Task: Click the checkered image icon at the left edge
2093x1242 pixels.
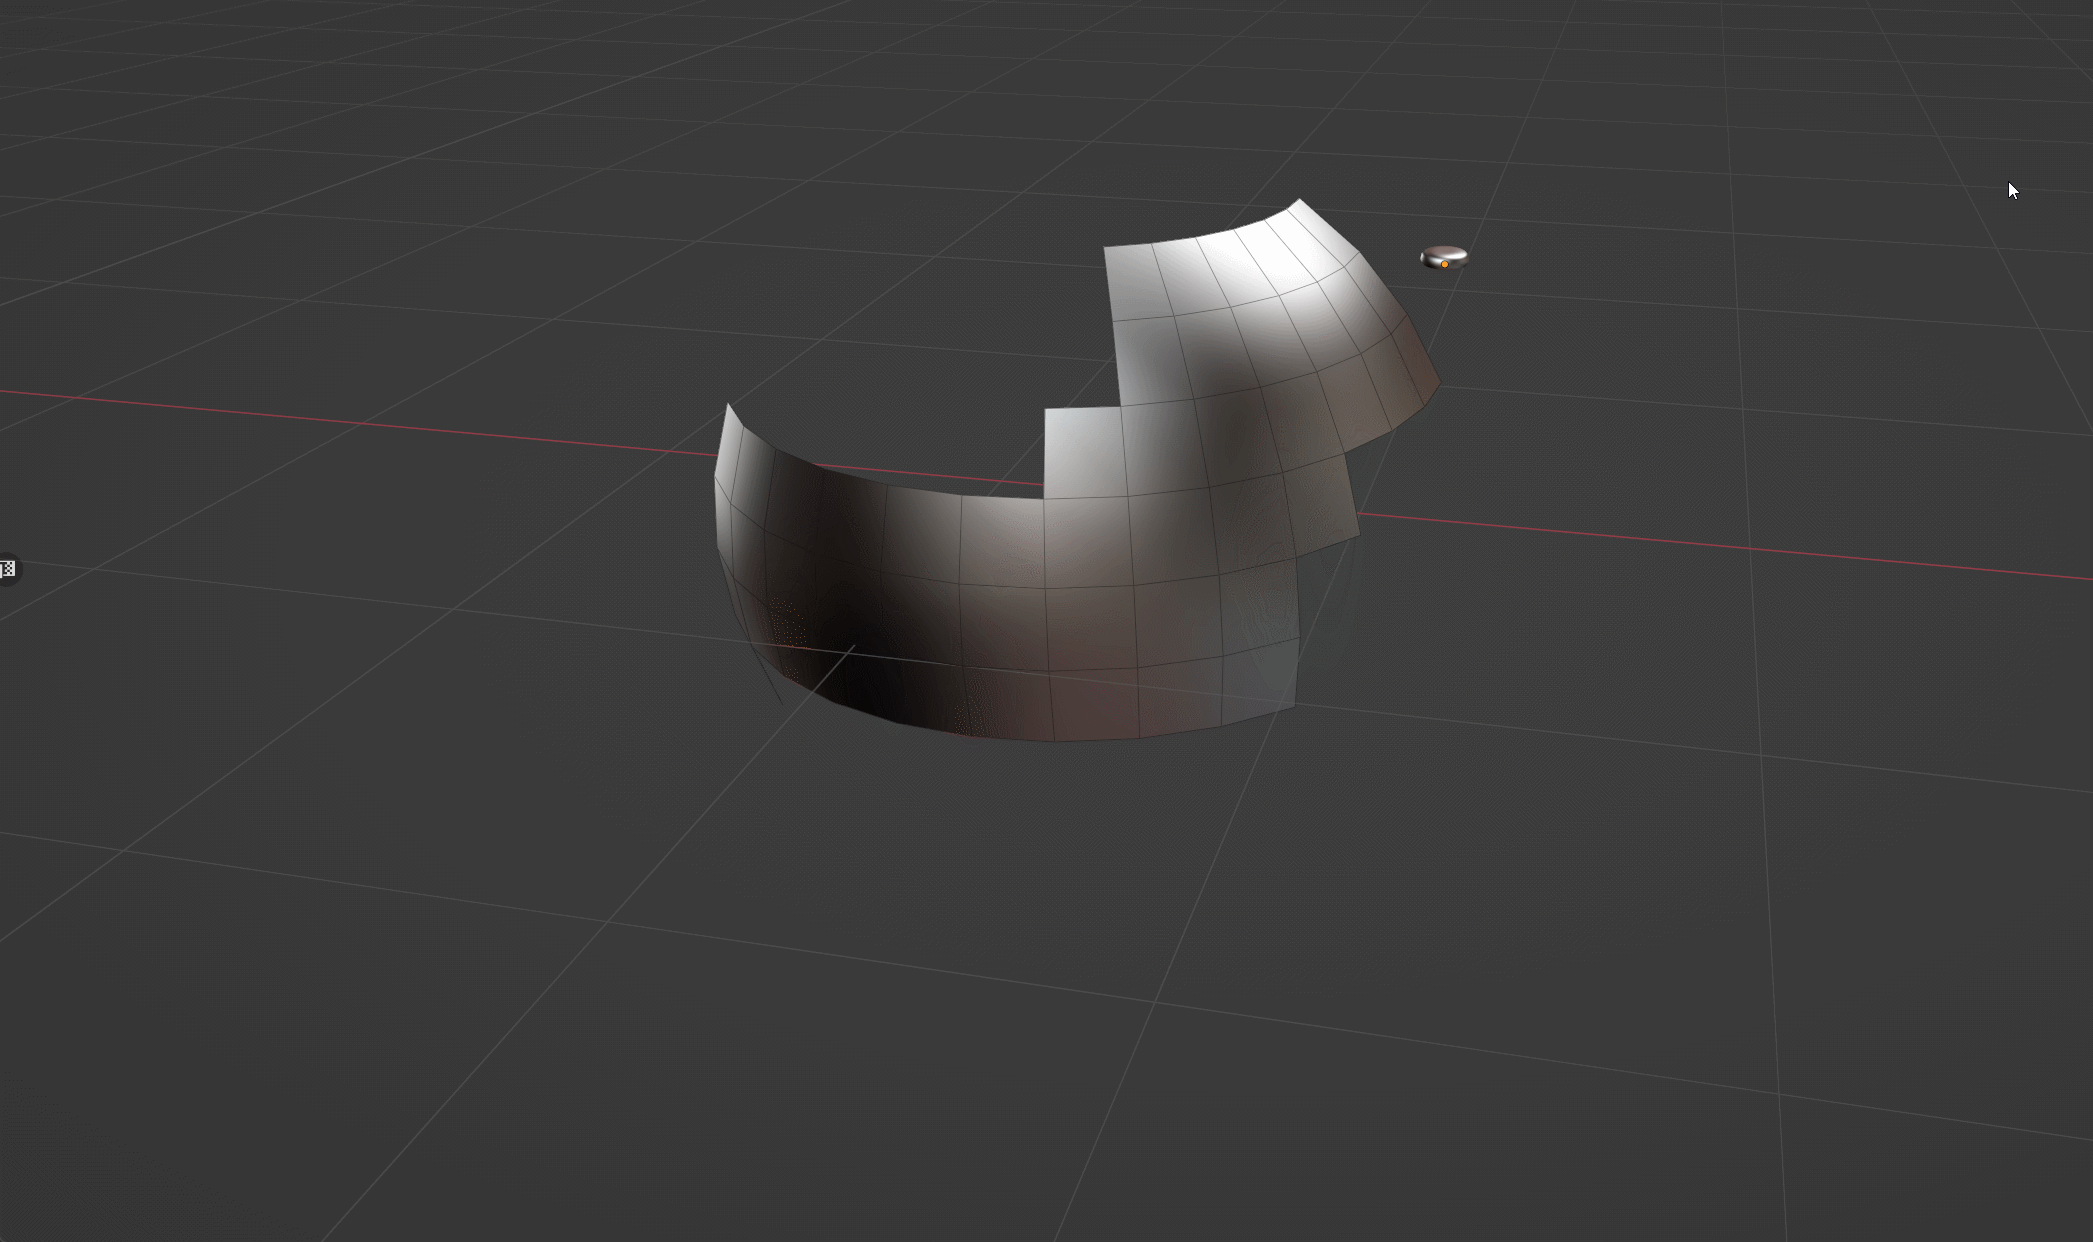Action: pyautogui.click(x=8, y=568)
